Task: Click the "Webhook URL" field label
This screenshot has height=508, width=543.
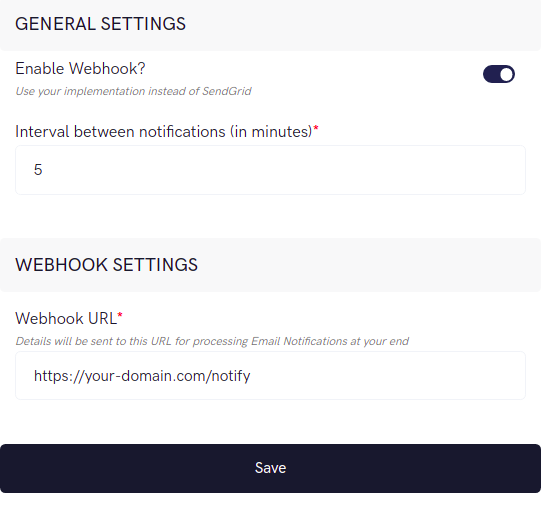Action: point(66,319)
